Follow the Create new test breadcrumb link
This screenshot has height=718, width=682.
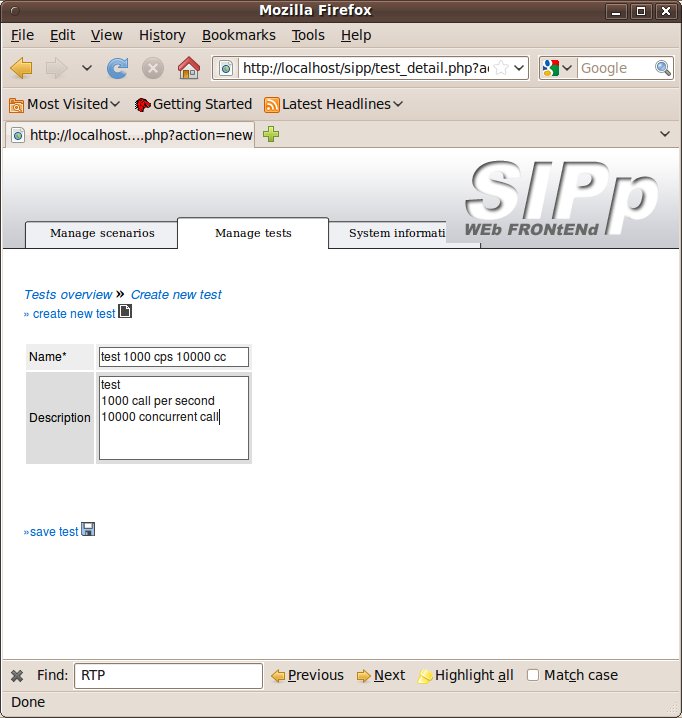[176, 294]
